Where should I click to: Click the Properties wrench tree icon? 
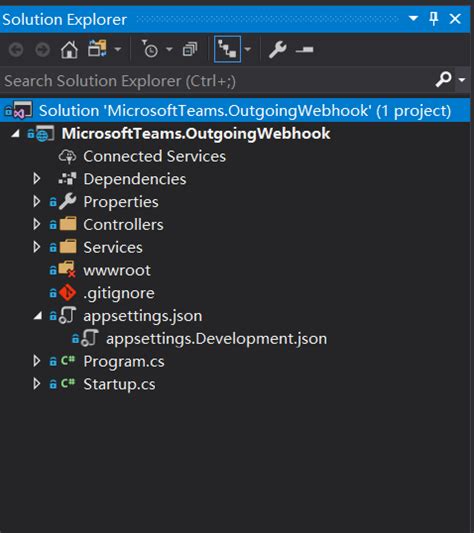(67, 201)
